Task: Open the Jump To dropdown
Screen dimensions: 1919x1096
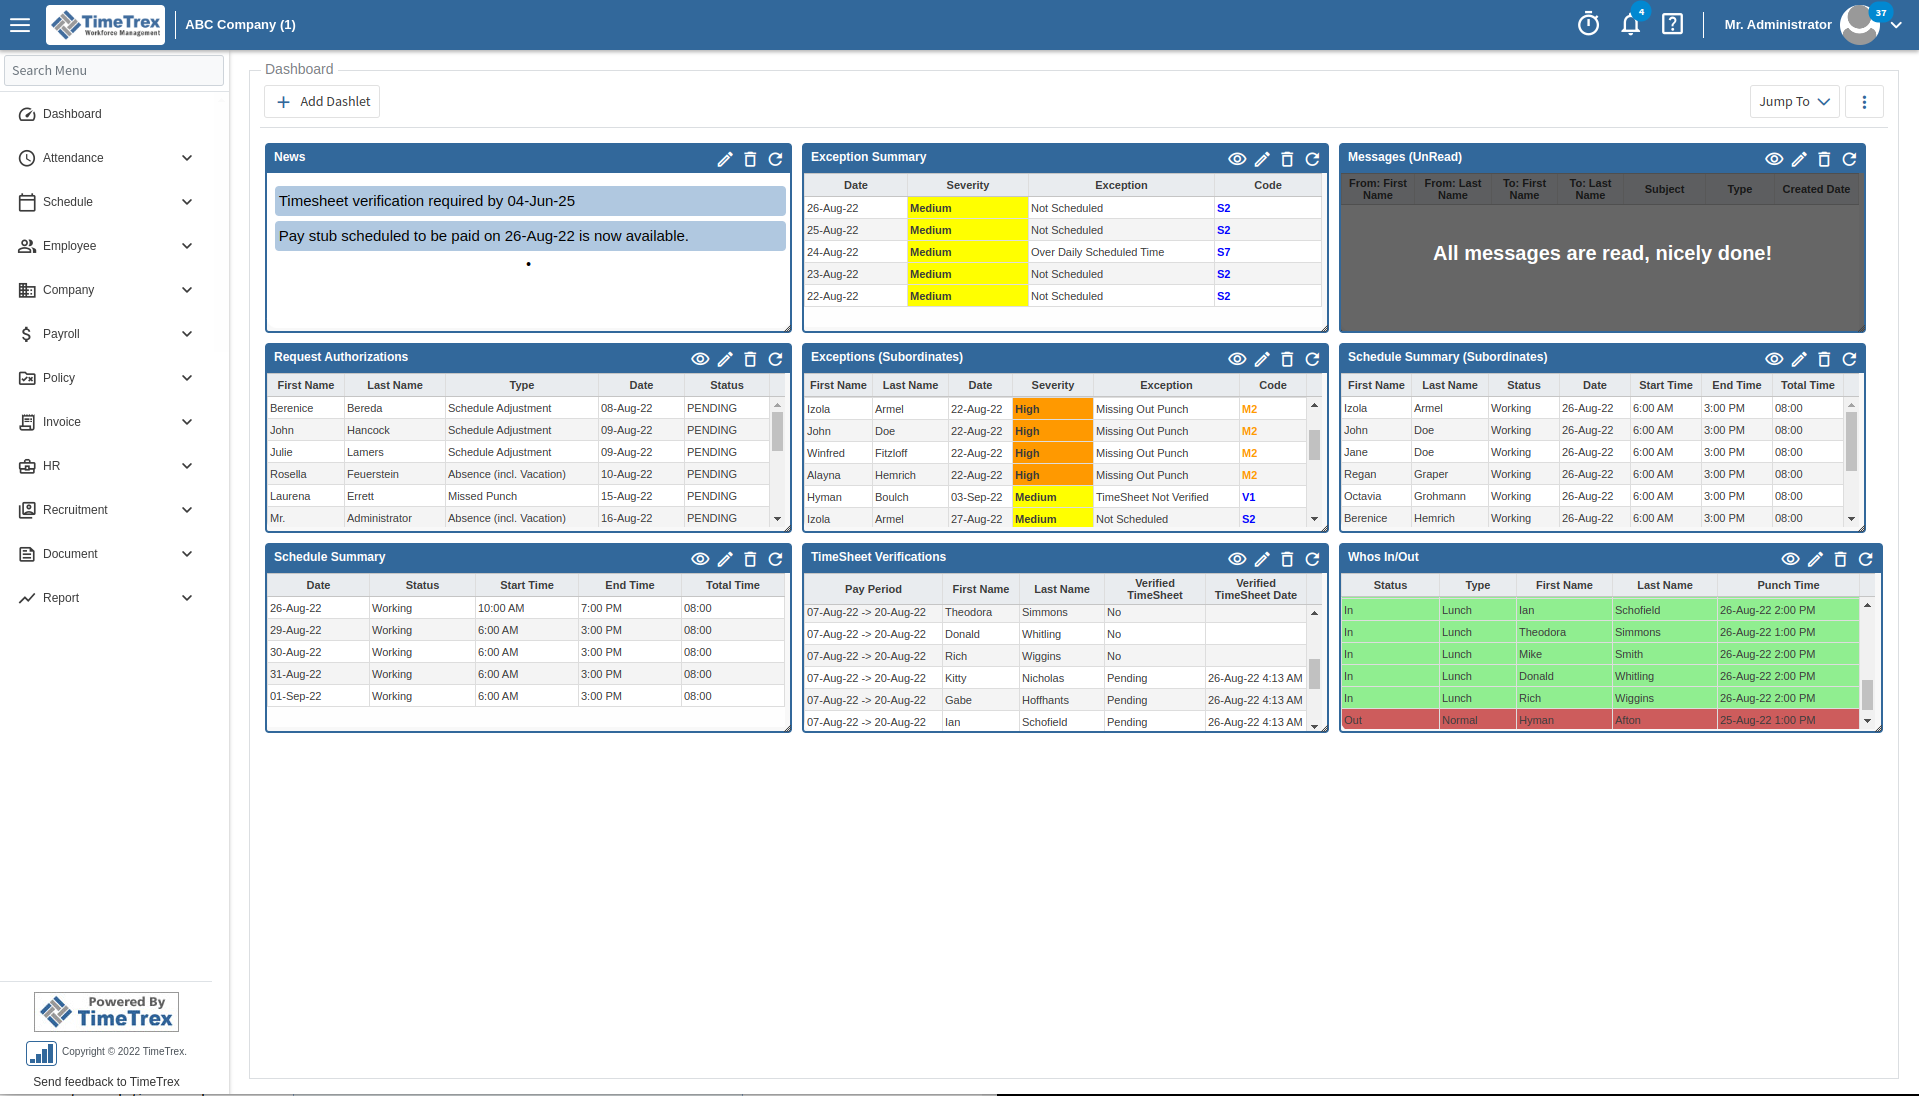Action: pos(1793,101)
